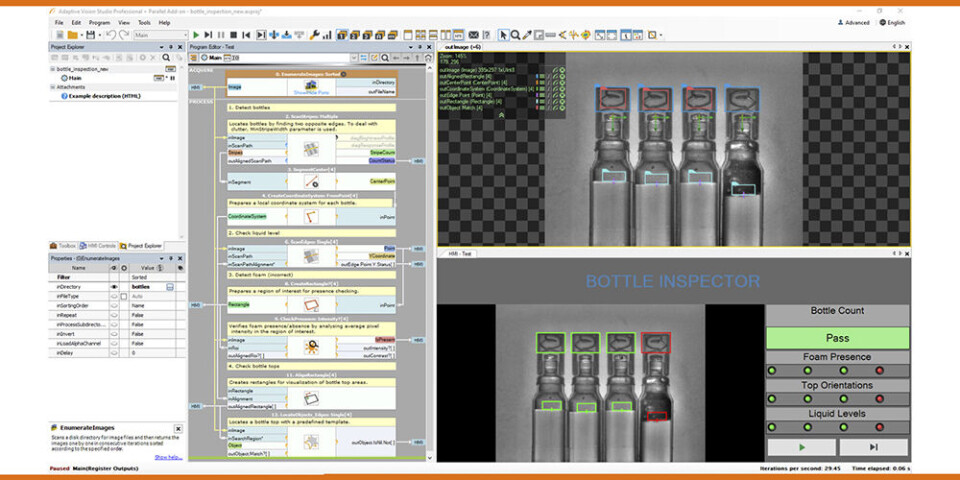960x480 pixels.
Task: Select the color picker eyedropper tool
Action: pos(527,35)
